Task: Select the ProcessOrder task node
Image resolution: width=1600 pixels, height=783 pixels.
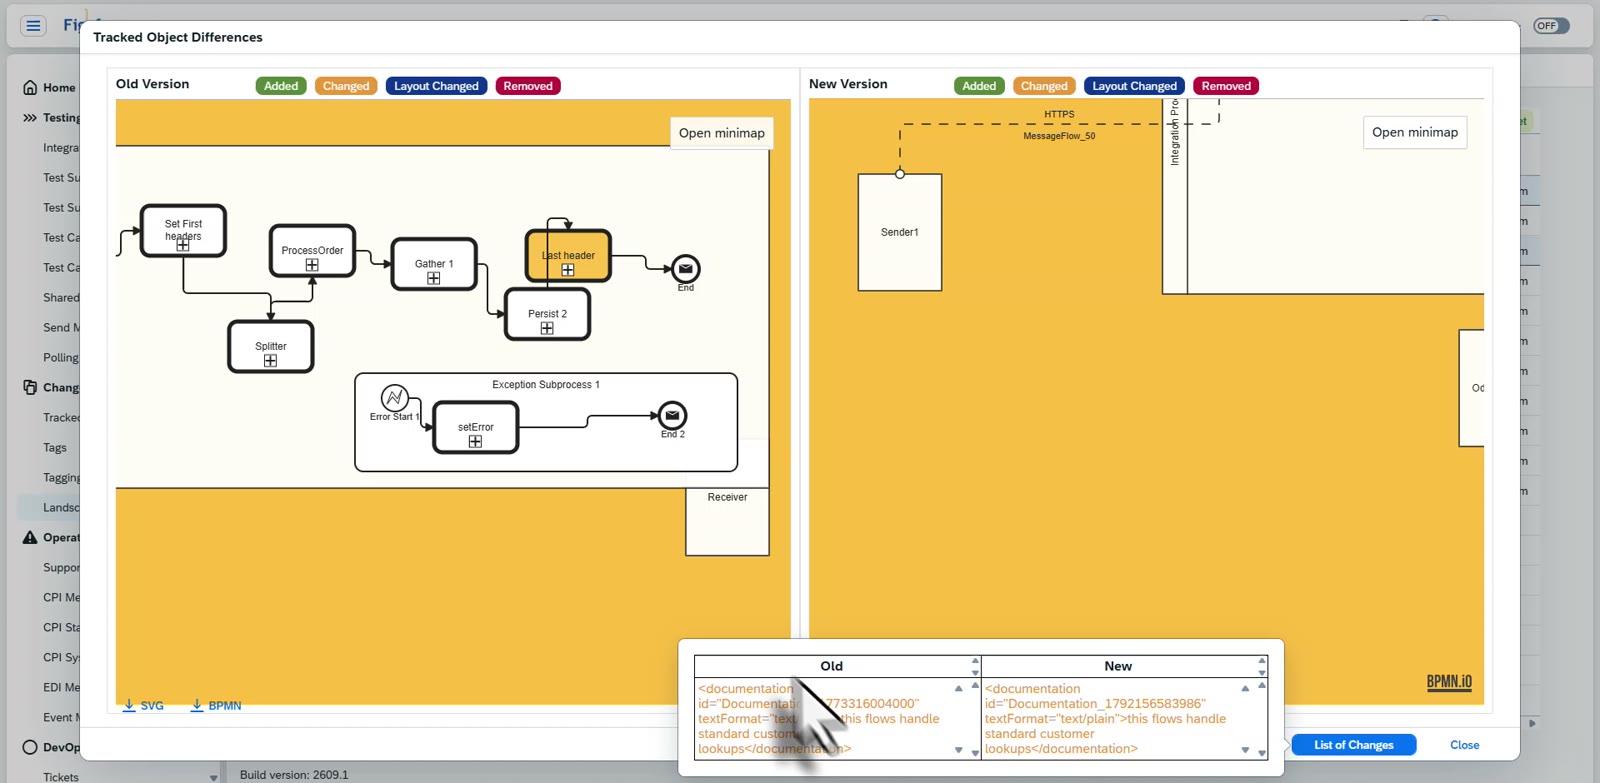Action: [x=312, y=251]
